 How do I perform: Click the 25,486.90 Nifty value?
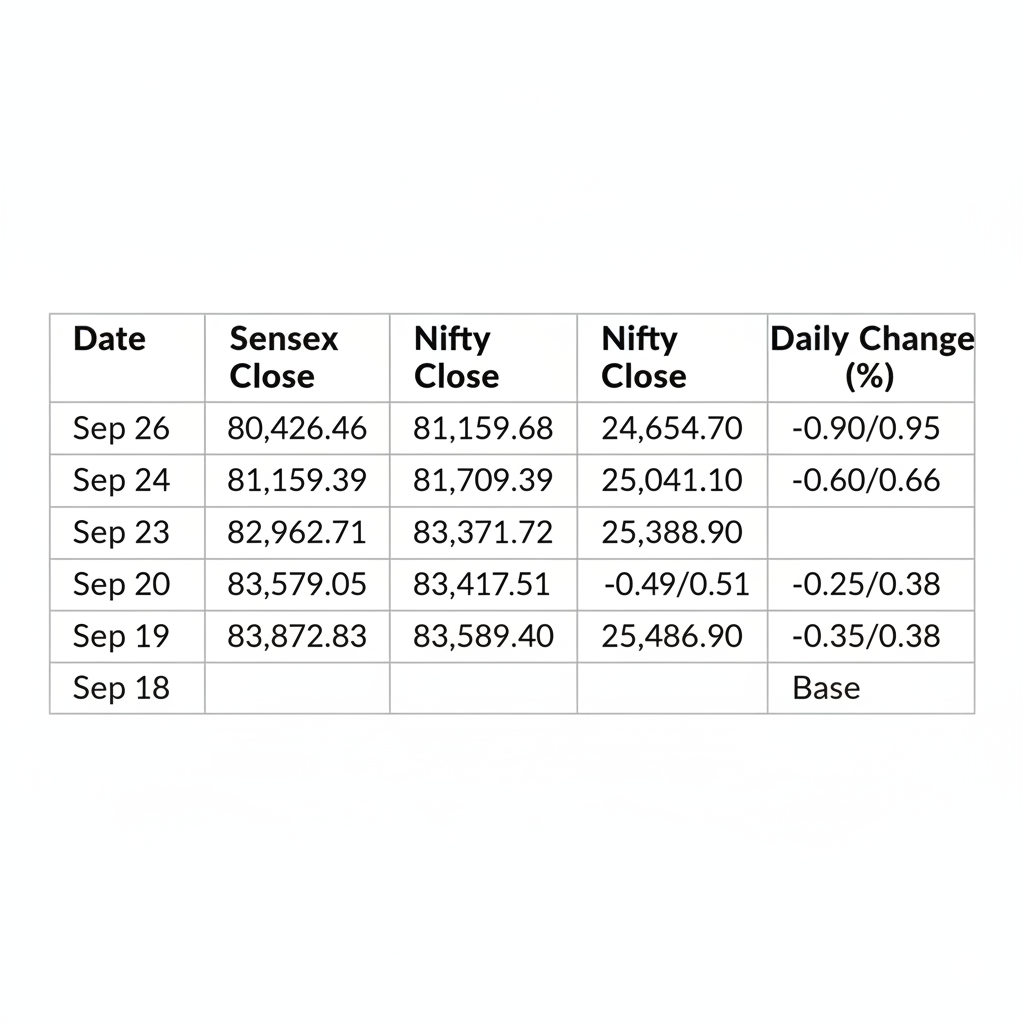672,637
